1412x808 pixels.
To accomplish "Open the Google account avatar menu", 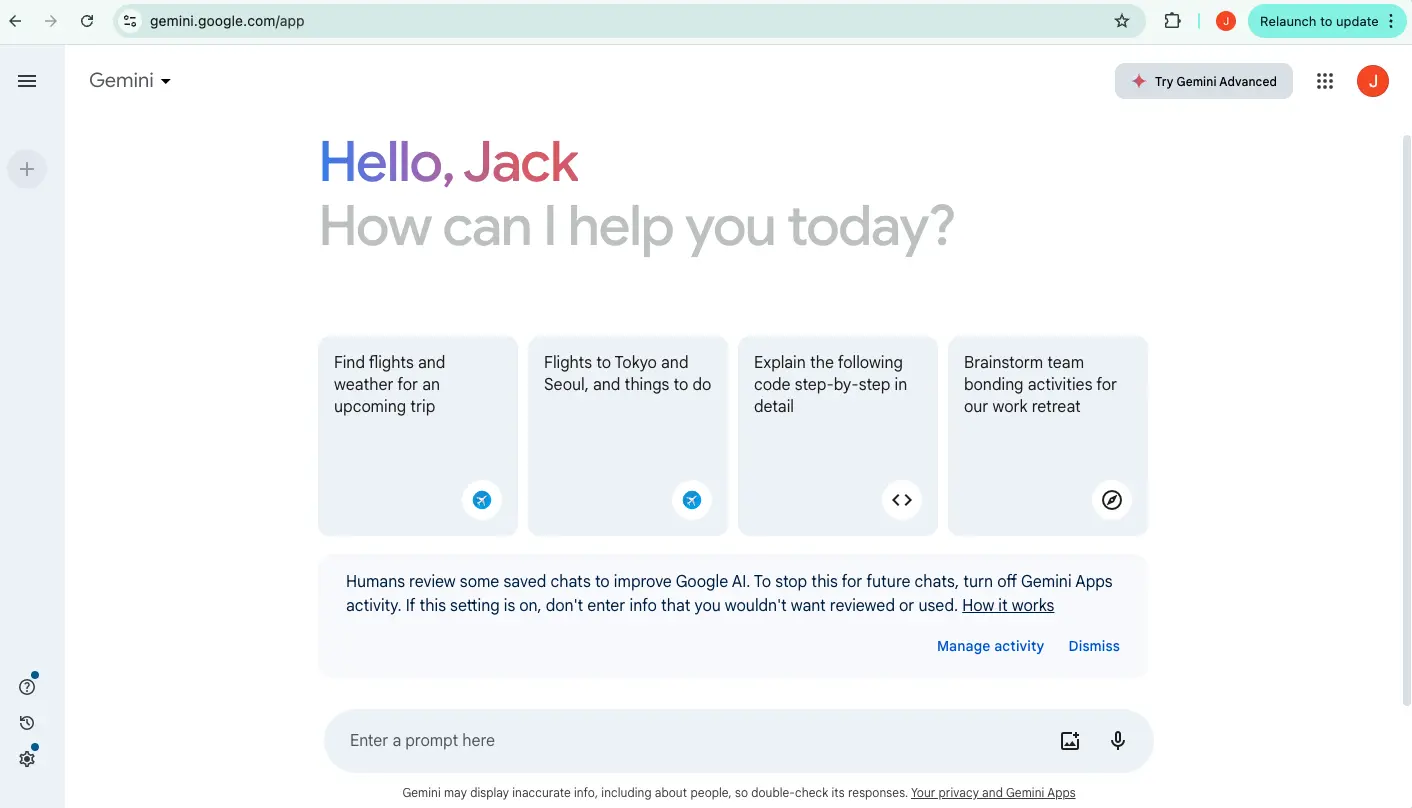I will (1373, 82).
